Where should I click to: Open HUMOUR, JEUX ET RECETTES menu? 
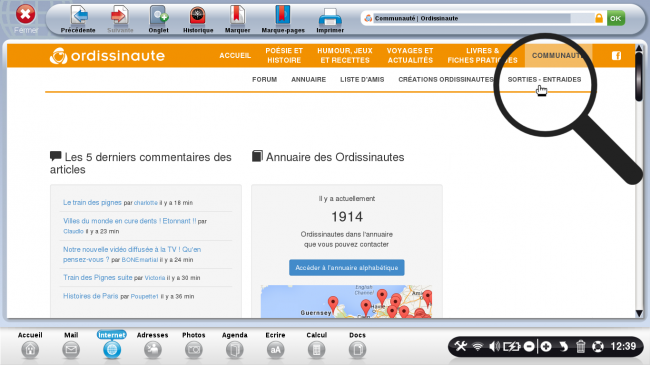tap(345, 56)
